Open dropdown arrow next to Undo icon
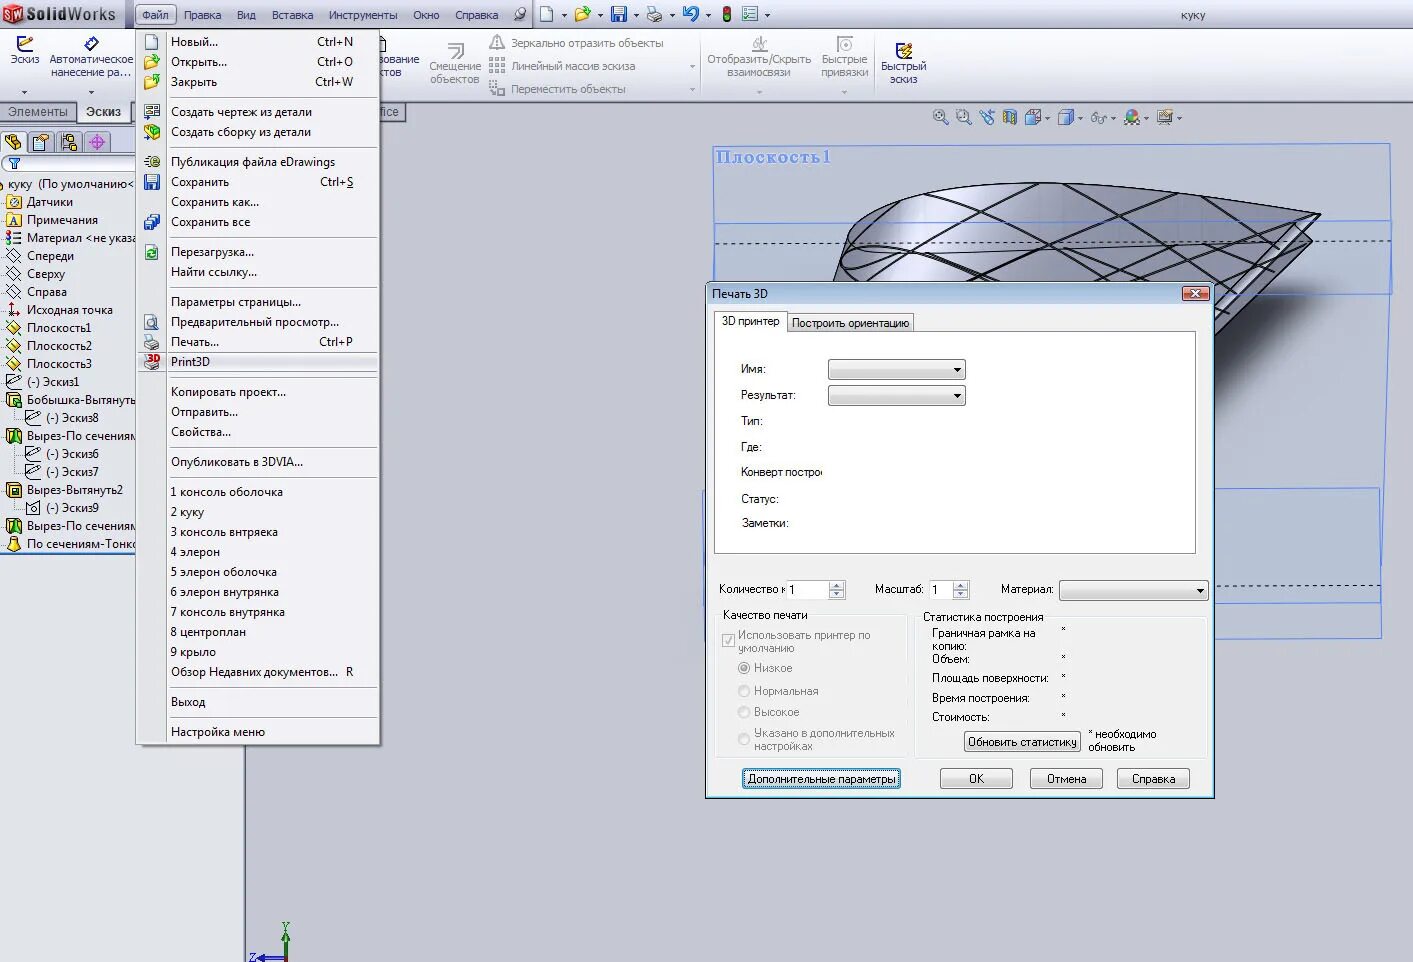Viewport: 1413px width, 962px height. coord(708,15)
